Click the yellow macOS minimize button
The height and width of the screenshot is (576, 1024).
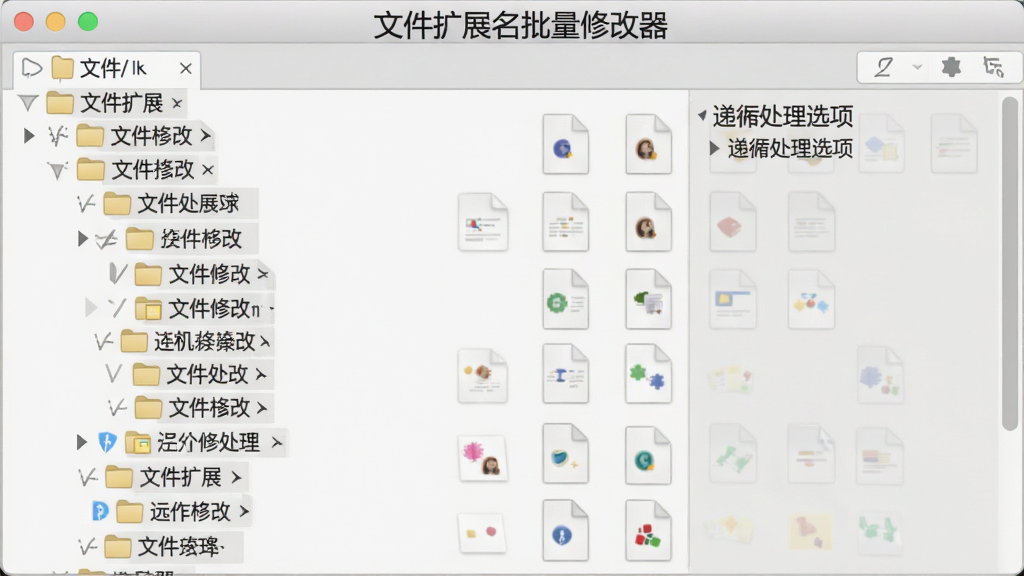(56, 22)
